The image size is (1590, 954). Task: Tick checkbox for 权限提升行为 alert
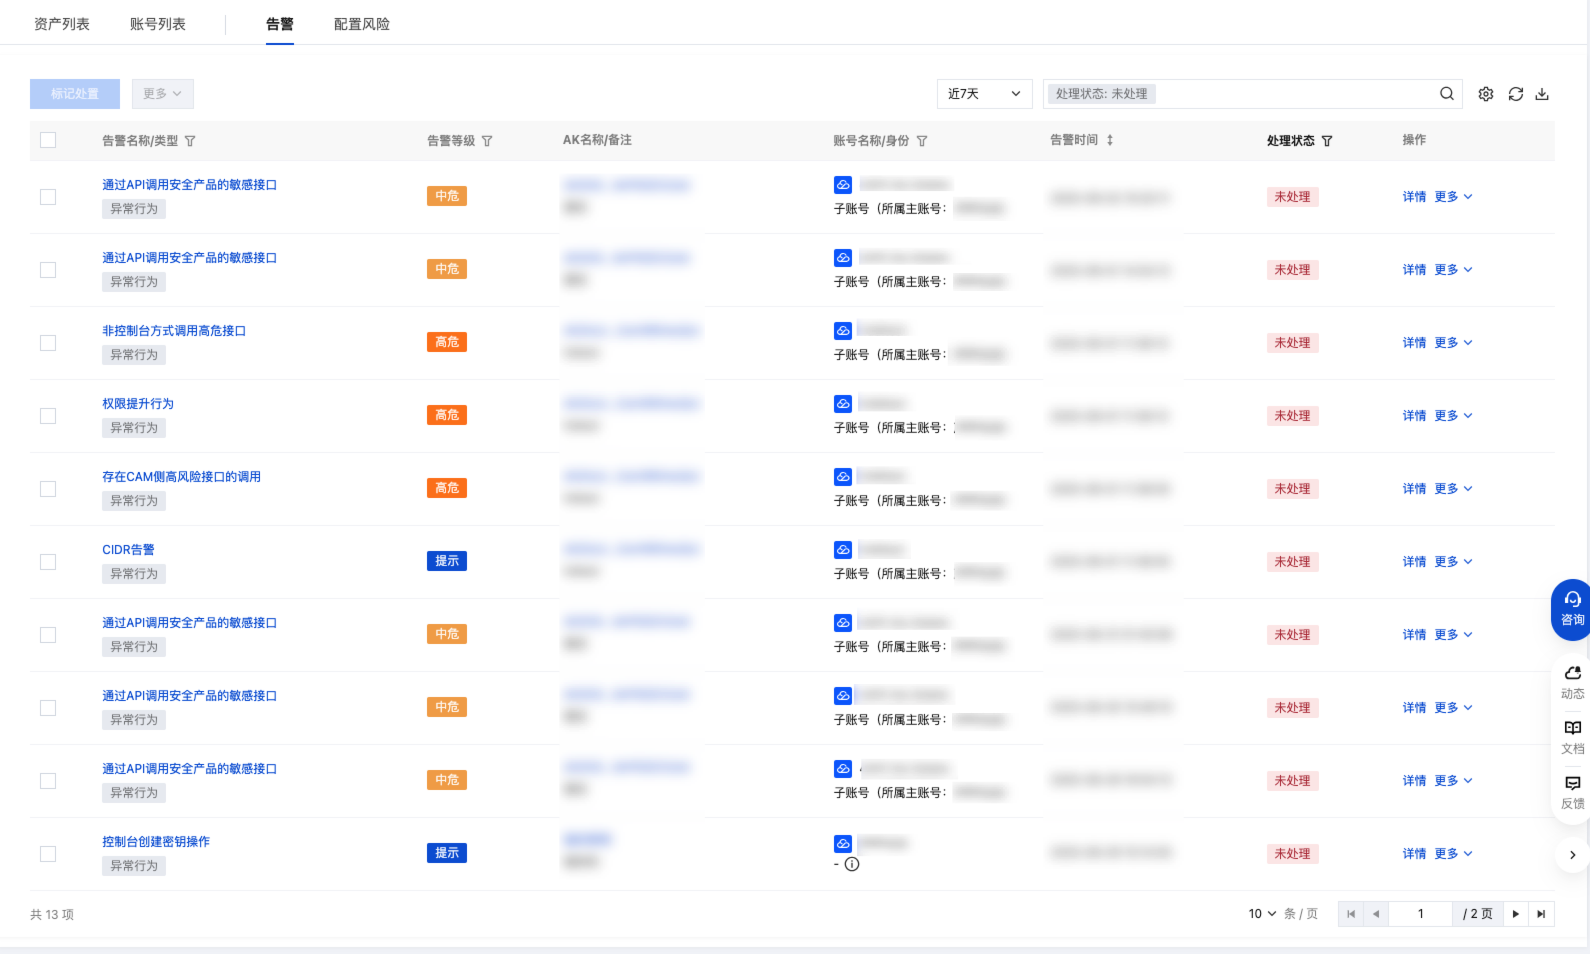coord(48,416)
